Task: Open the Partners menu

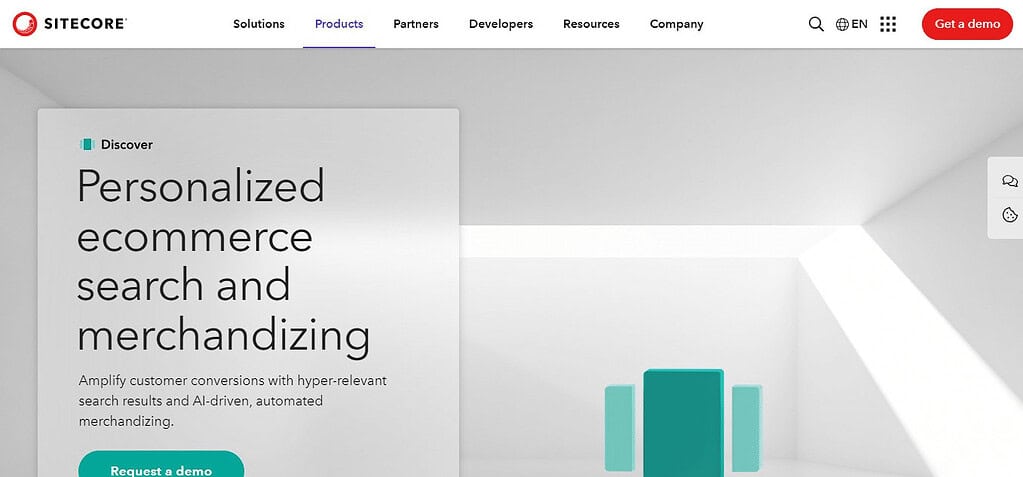Action: tap(416, 24)
